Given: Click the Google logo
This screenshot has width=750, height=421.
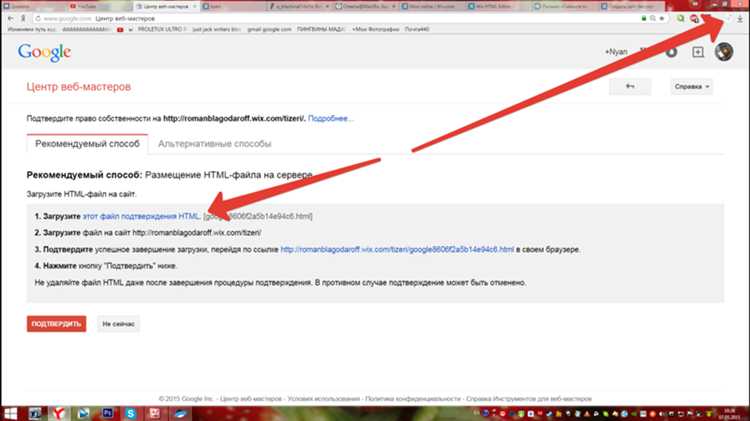Looking at the screenshot, I should [44, 52].
